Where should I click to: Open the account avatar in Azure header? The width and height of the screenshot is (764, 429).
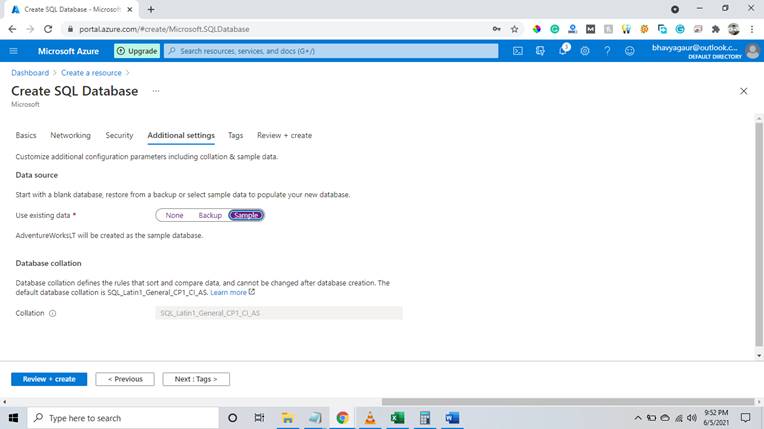pos(752,51)
